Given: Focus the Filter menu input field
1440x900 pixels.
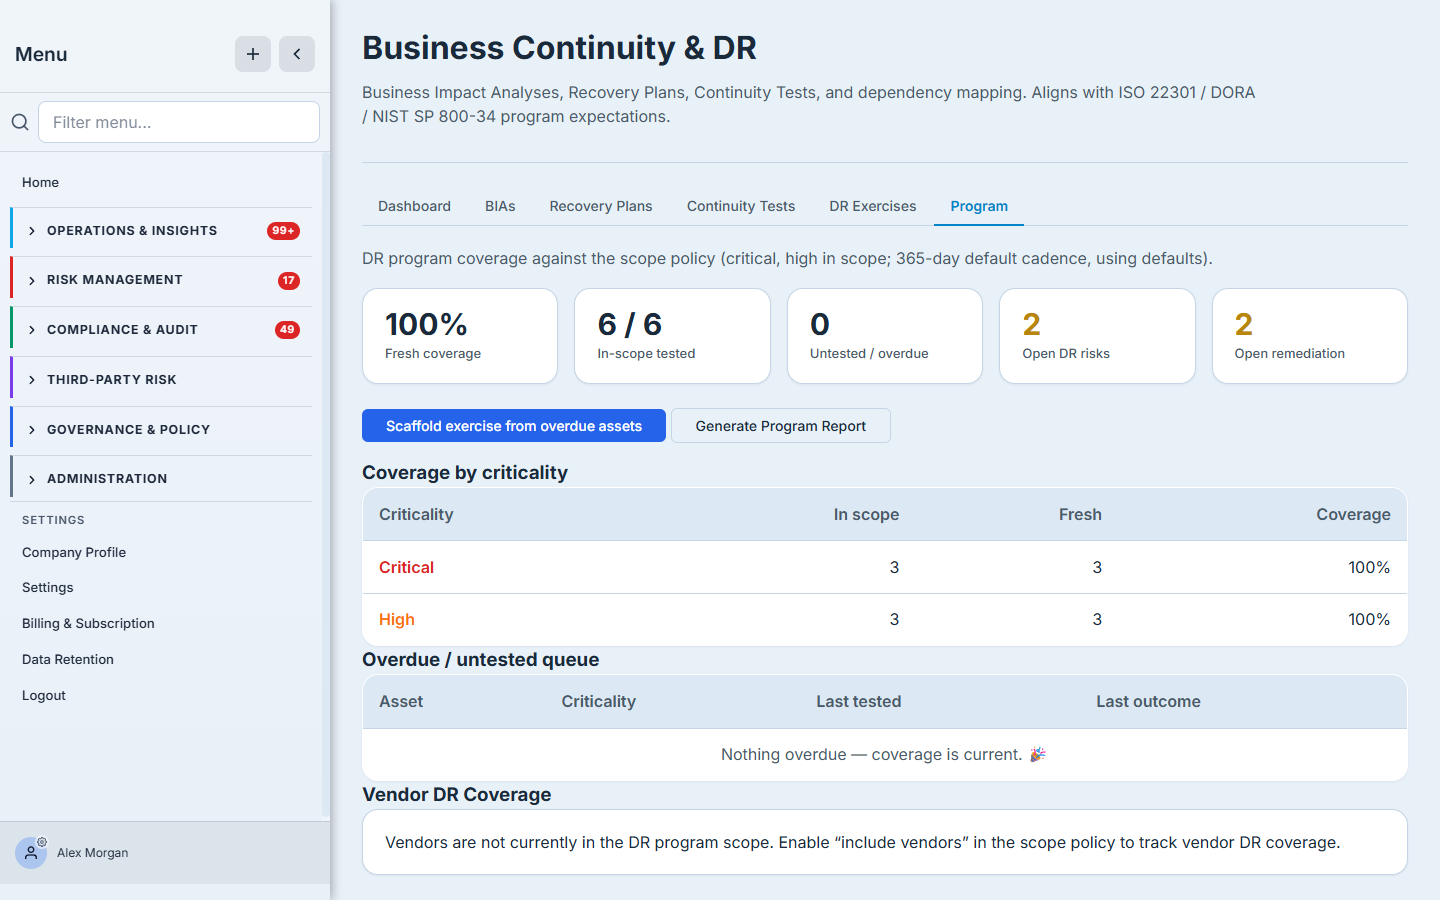Looking at the screenshot, I should point(179,122).
